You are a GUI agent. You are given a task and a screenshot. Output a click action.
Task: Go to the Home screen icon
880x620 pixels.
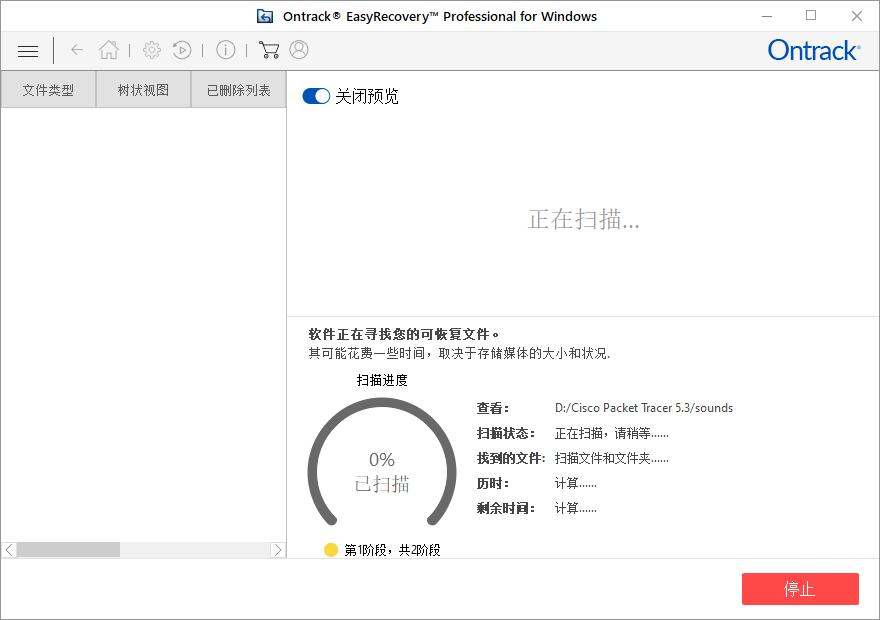tap(109, 49)
